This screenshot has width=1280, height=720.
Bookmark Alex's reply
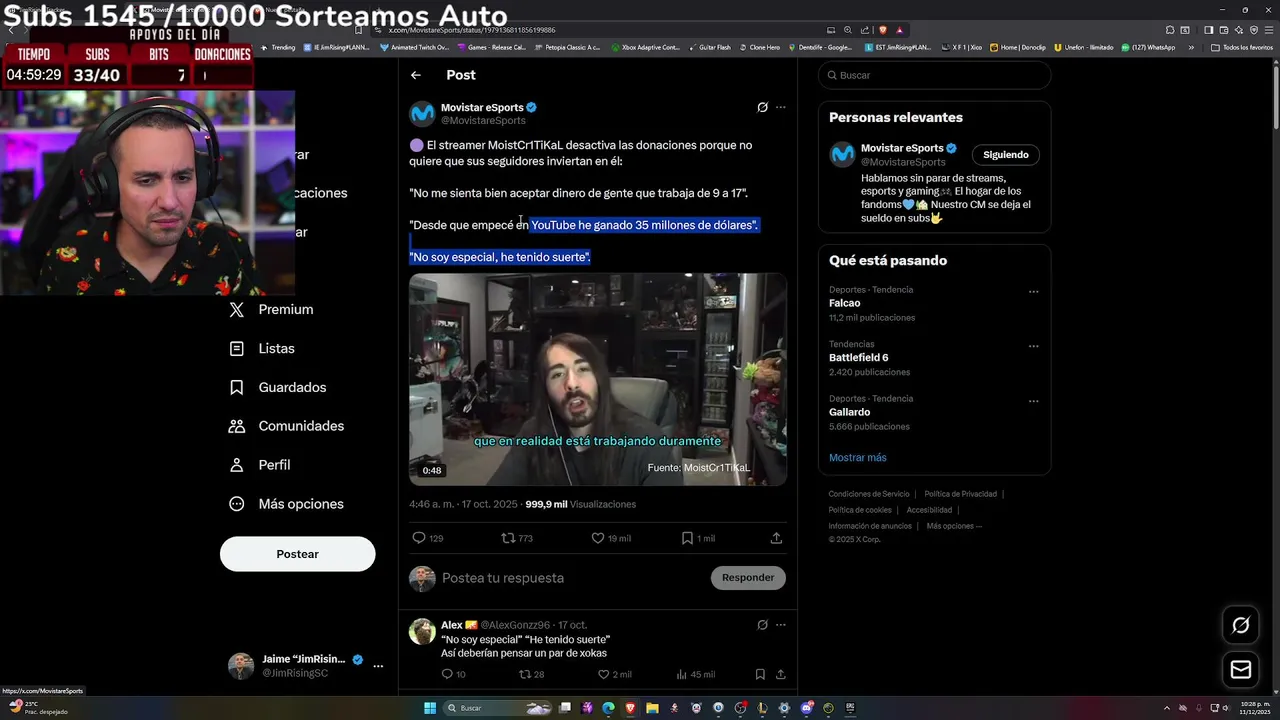click(x=760, y=675)
